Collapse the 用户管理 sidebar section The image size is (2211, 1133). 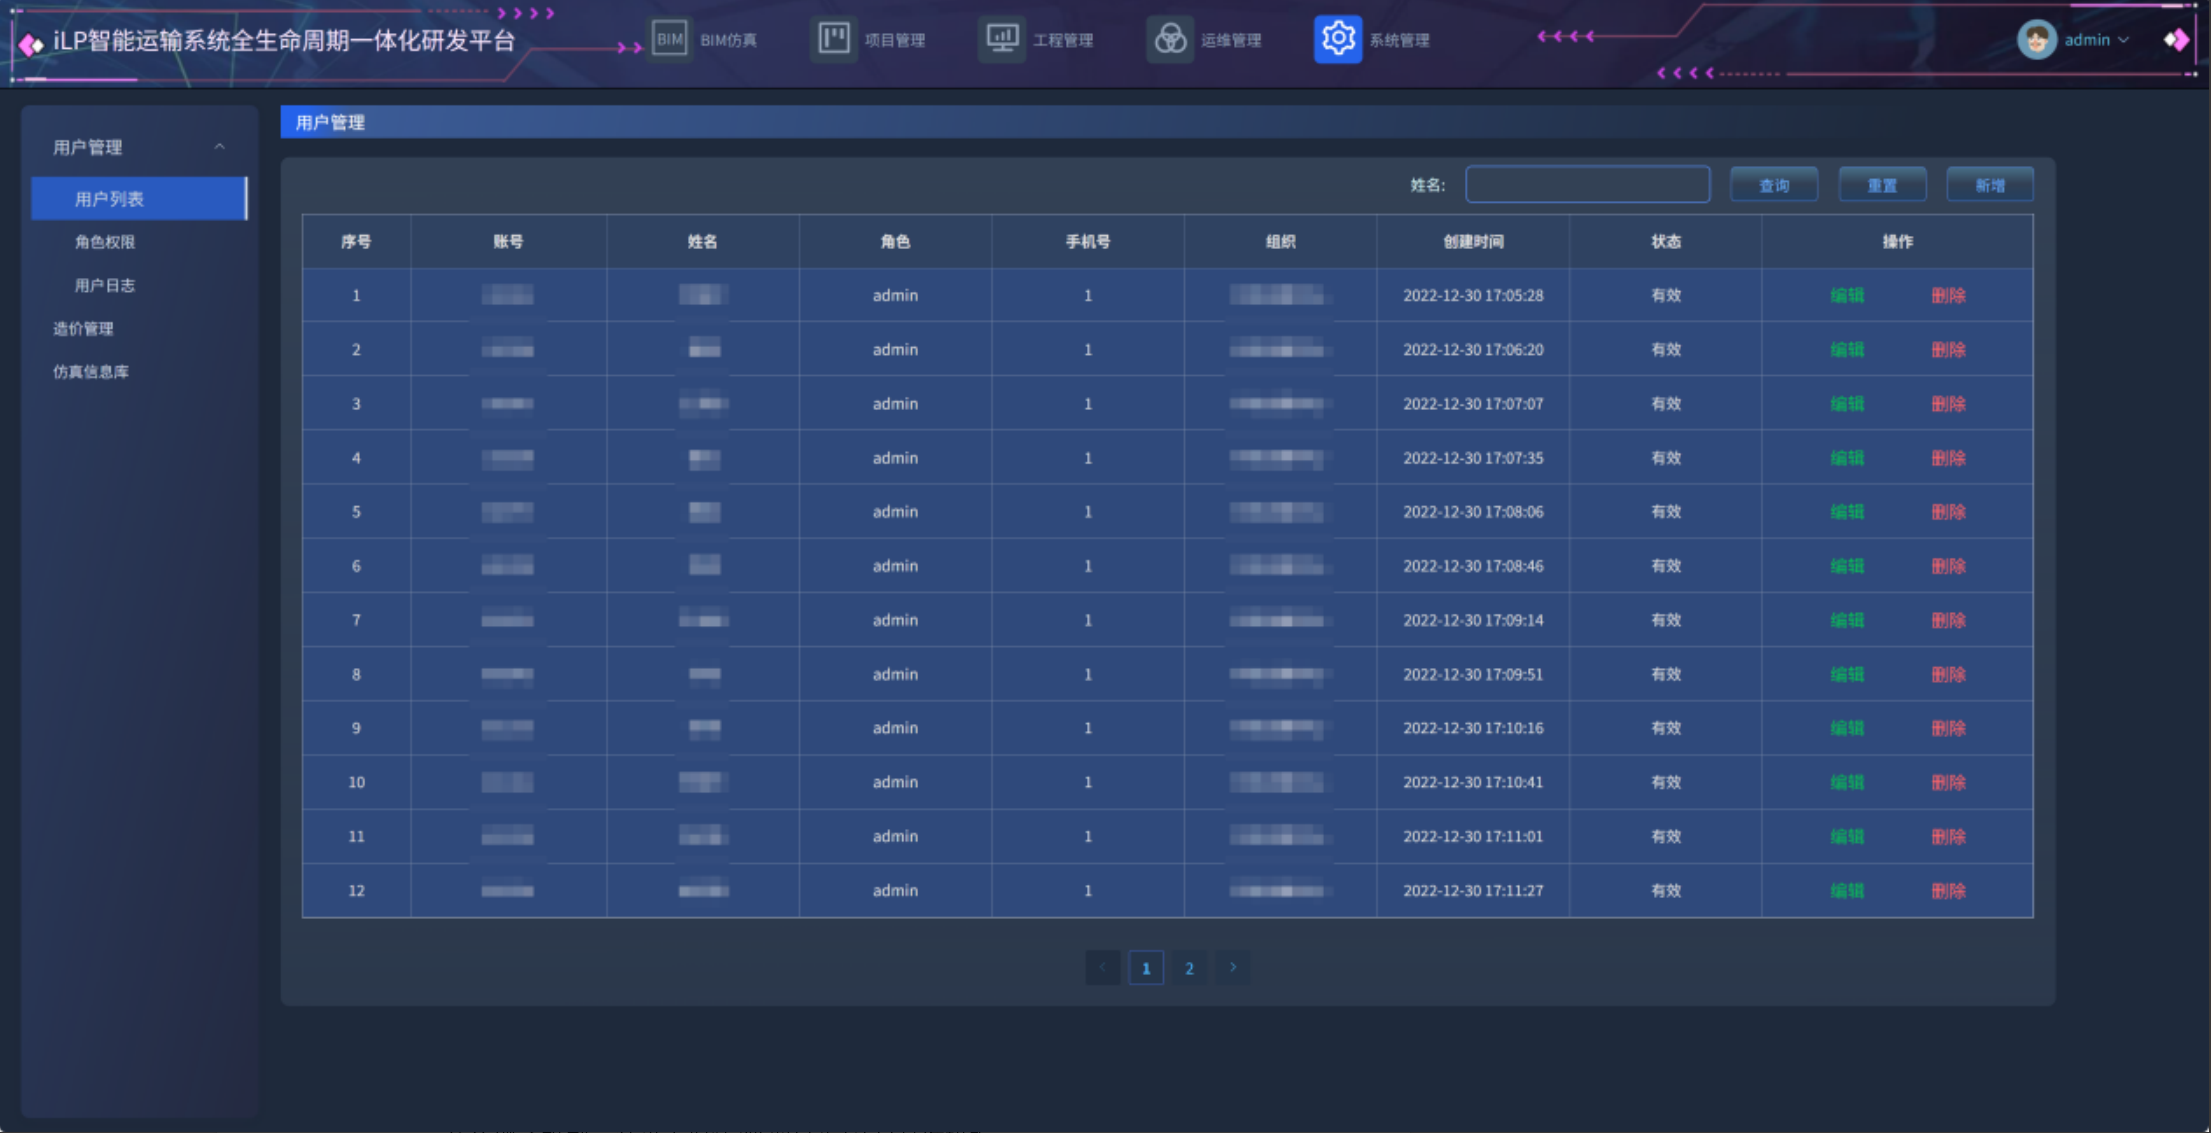[219, 147]
